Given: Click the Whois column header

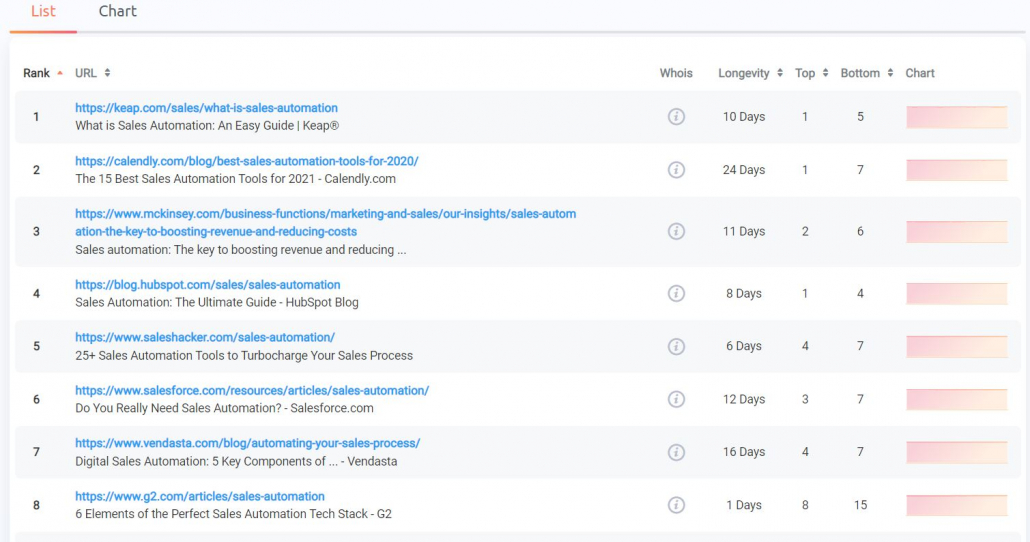Looking at the screenshot, I should pyautogui.click(x=676, y=73).
